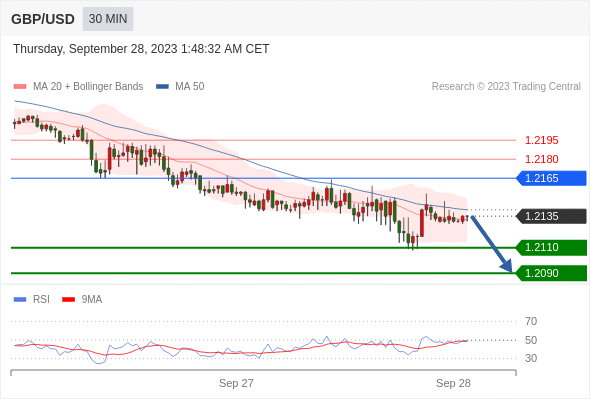Viewport: 590px width, 400px height.
Task: Click the GBP/USD pair title
Action: tap(43, 19)
